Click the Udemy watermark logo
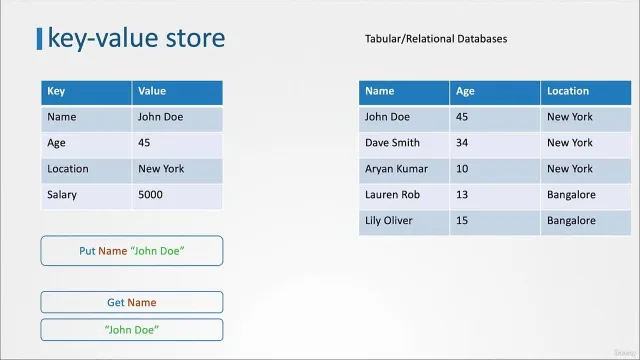Screen dimensions: 640x360 click(x=624, y=353)
